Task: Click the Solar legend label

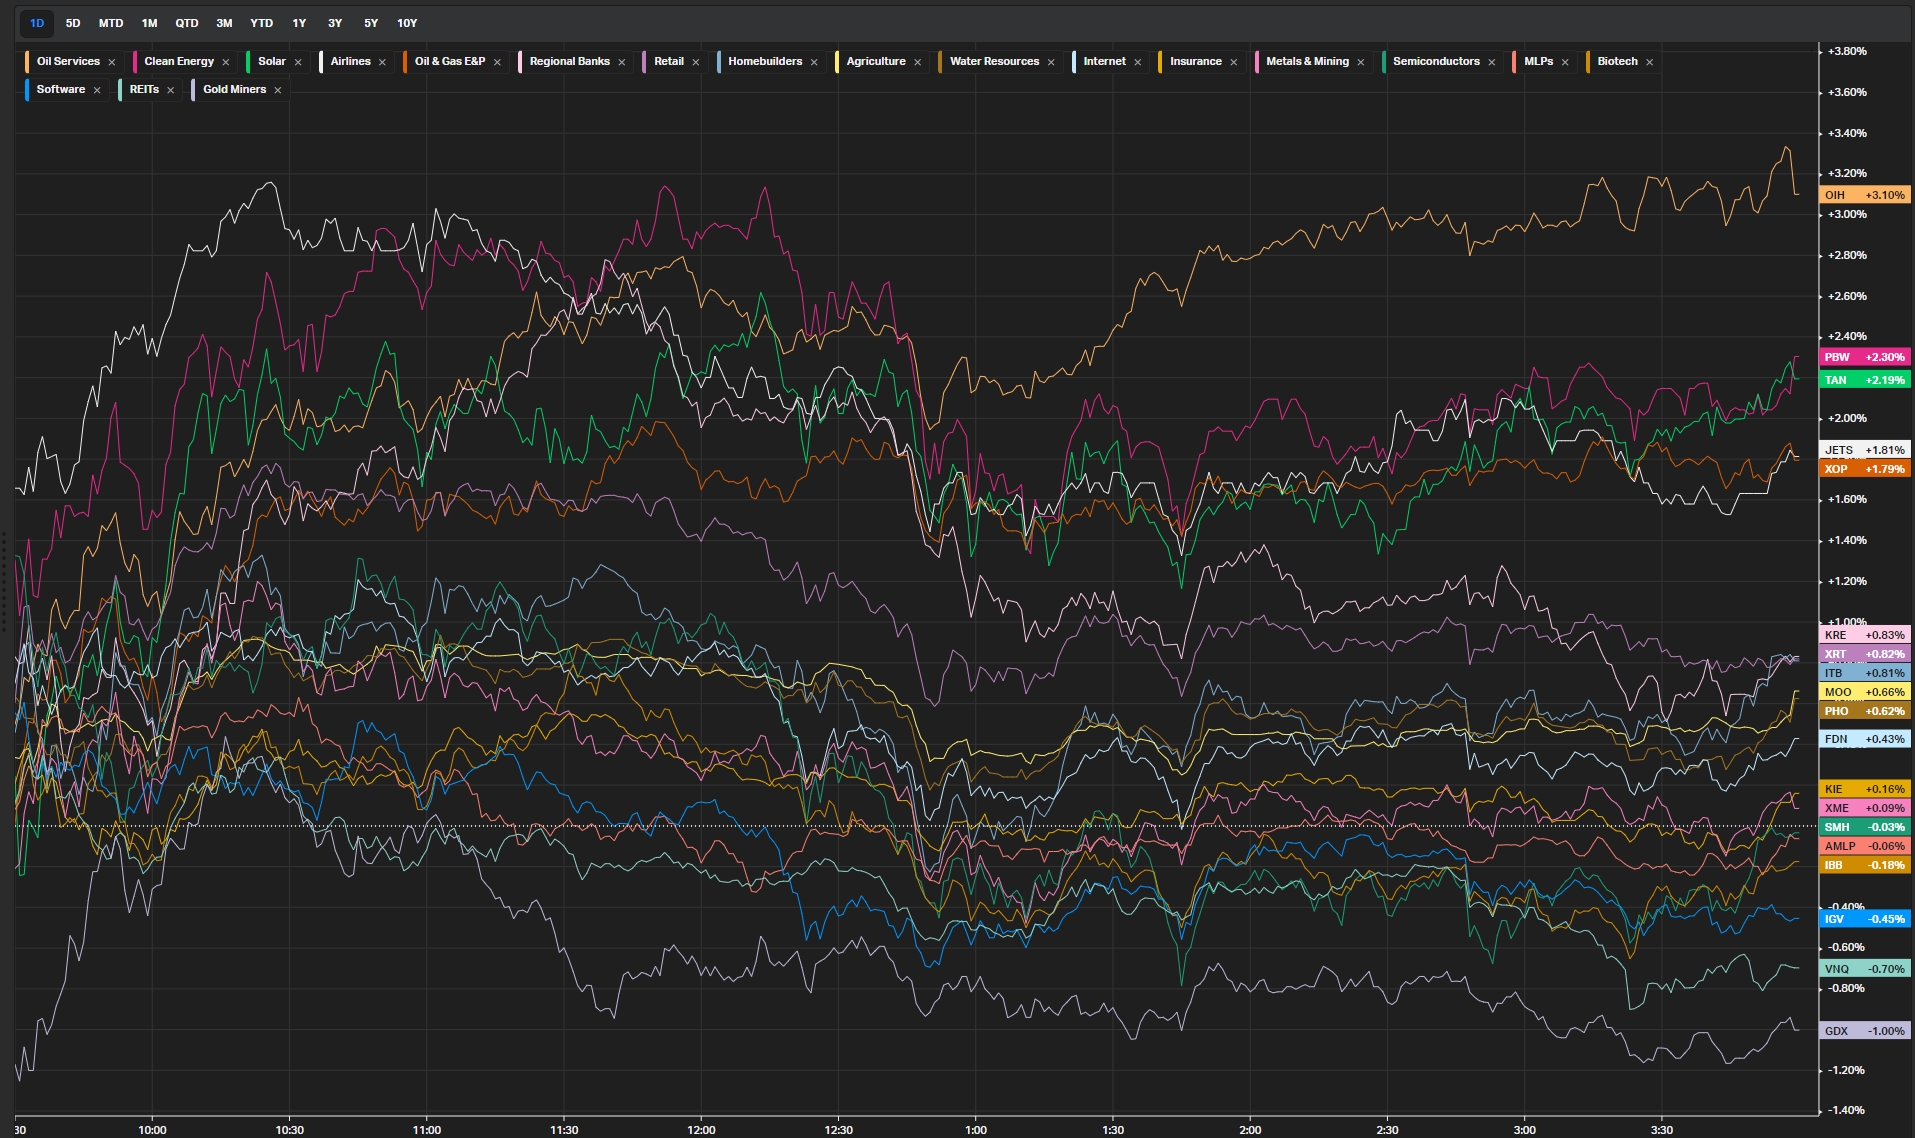Action: tap(271, 61)
